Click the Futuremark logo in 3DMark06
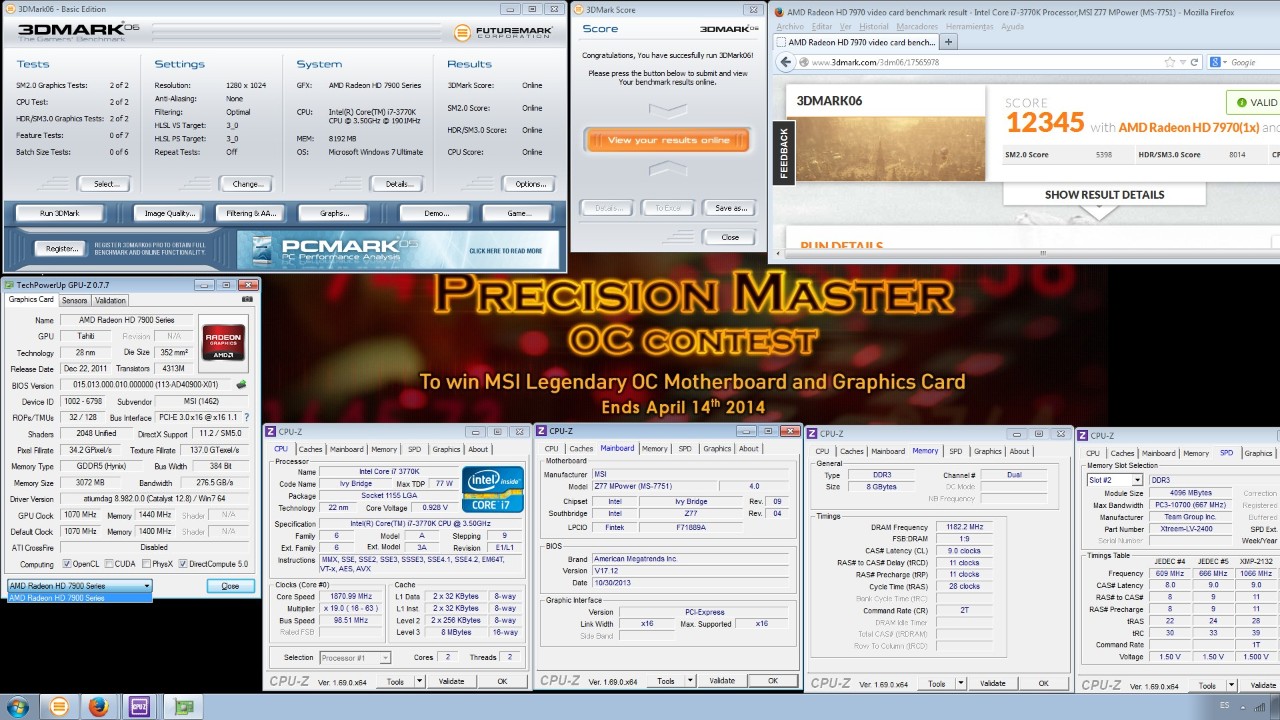The height and width of the screenshot is (720, 1280). (x=504, y=32)
